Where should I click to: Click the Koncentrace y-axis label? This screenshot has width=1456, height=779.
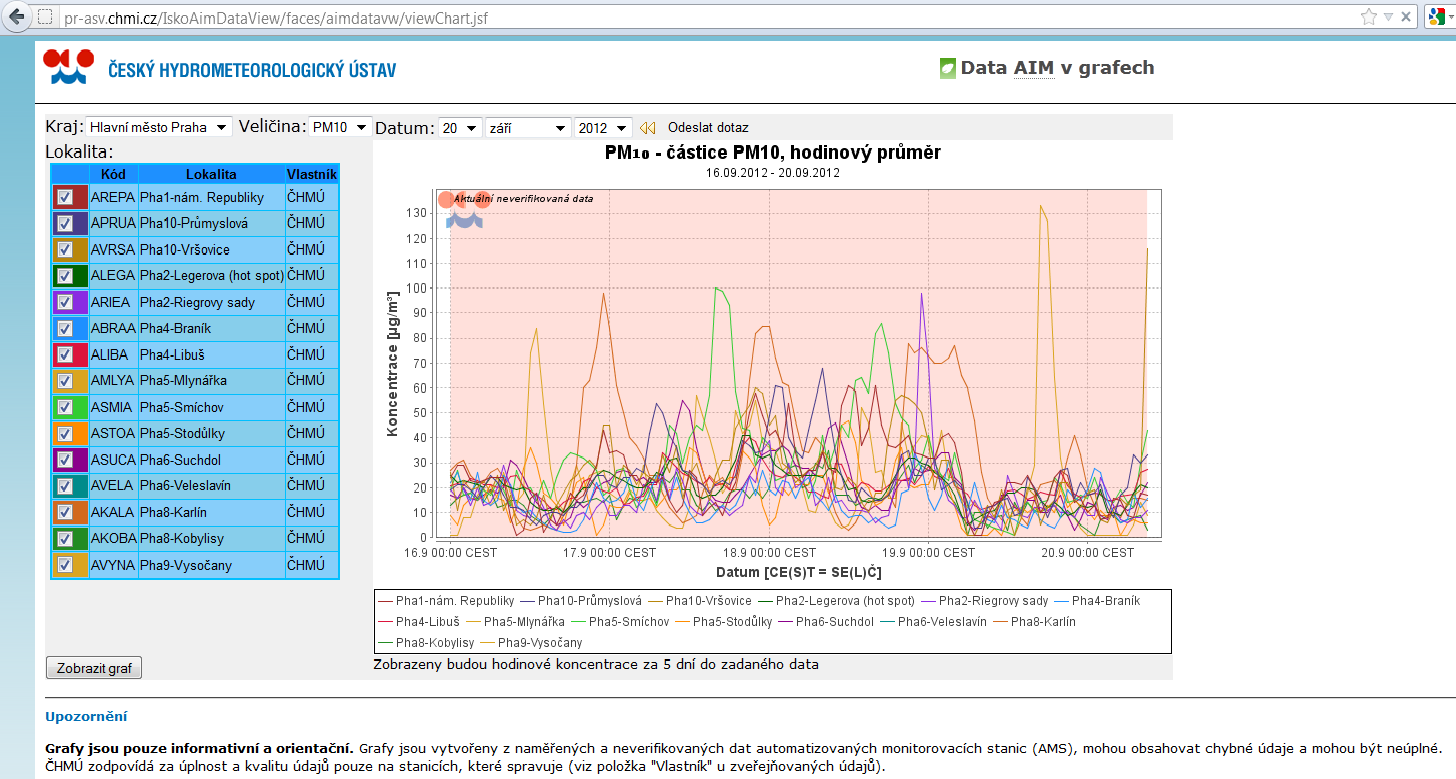pyautogui.click(x=393, y=363)
